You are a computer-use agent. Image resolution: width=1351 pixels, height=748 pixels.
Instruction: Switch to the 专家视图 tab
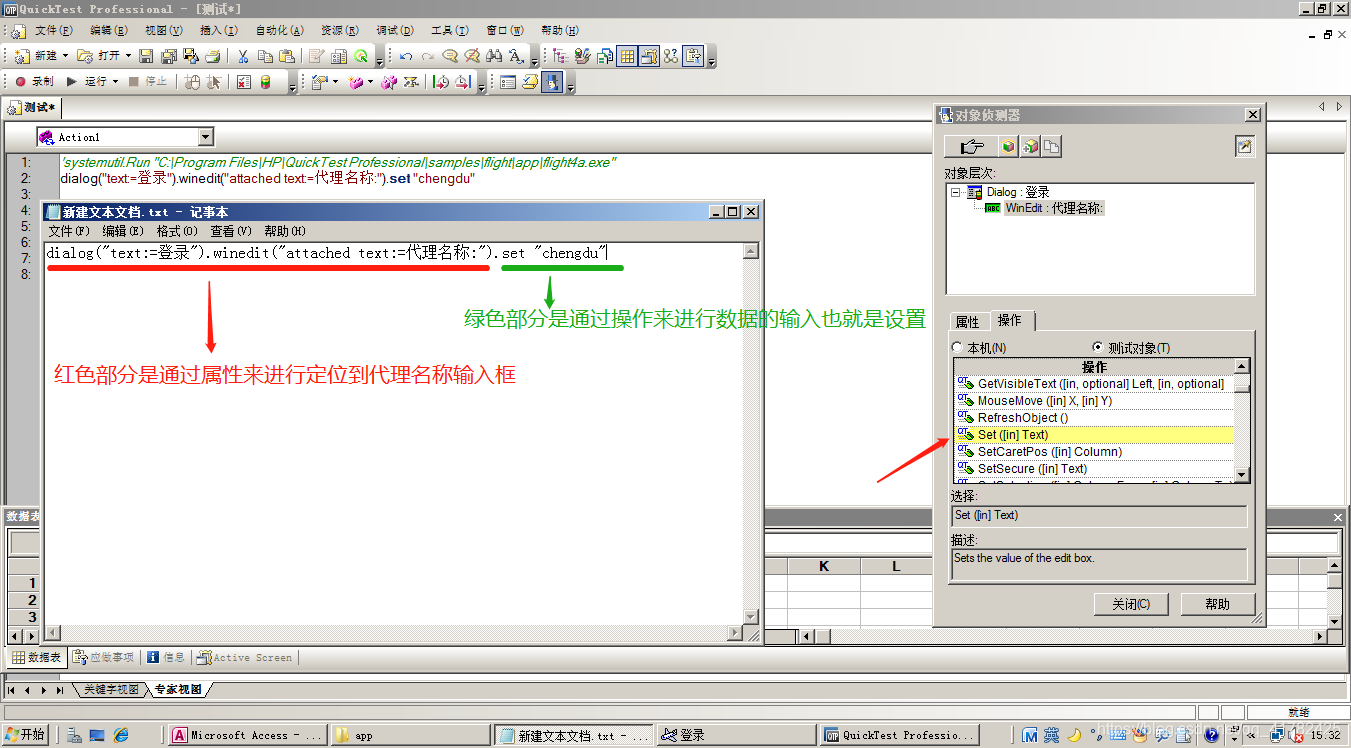tap(177, 690)
